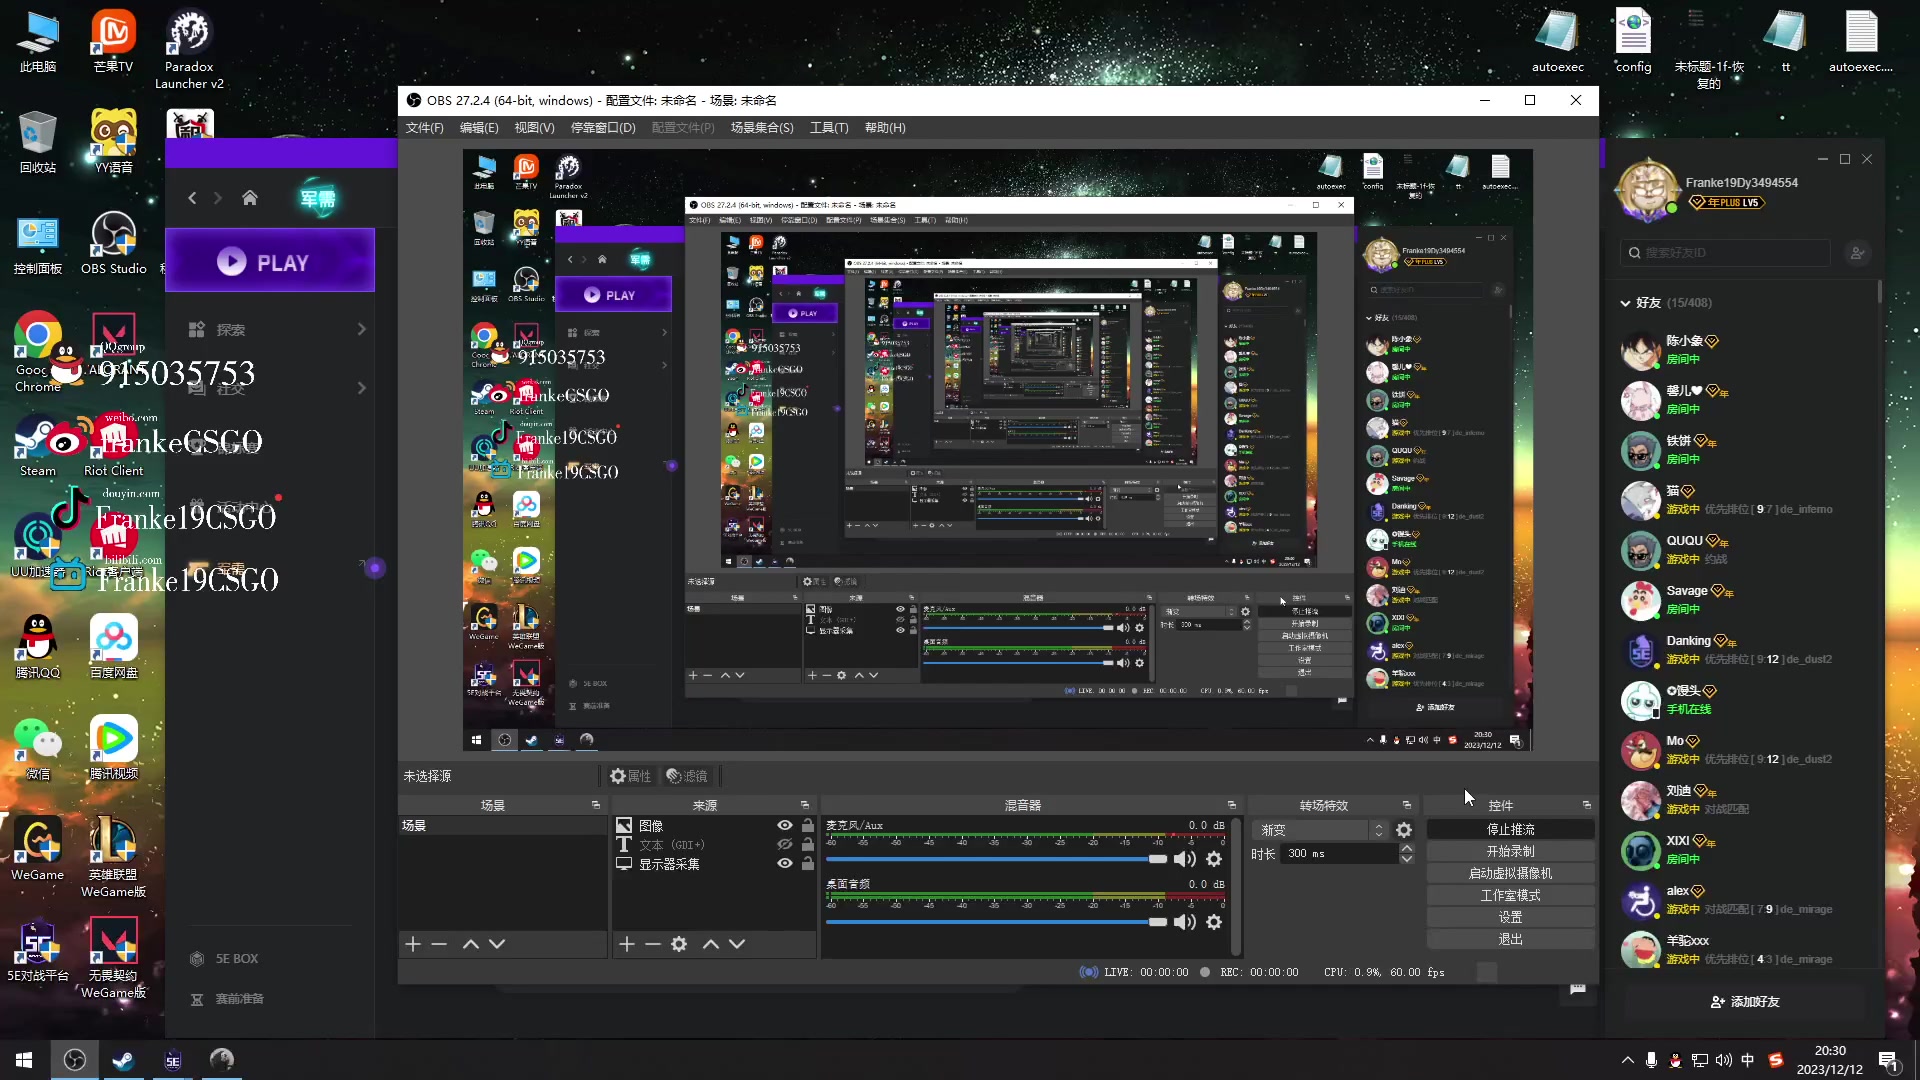Open the 5E icon on the taskbar
This screenshot has width=1920, height=1080.
point(173,1060)
